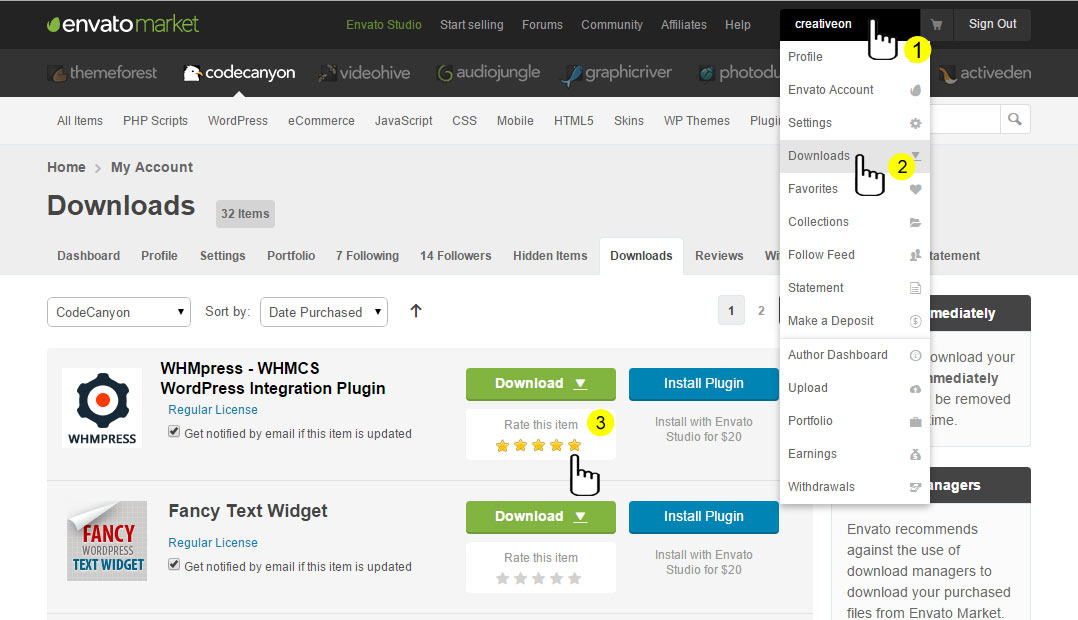Select Profile in the user dropdown
Image resolution: width=1078 pixels, height=620 pixels.
tap(855, 57)
